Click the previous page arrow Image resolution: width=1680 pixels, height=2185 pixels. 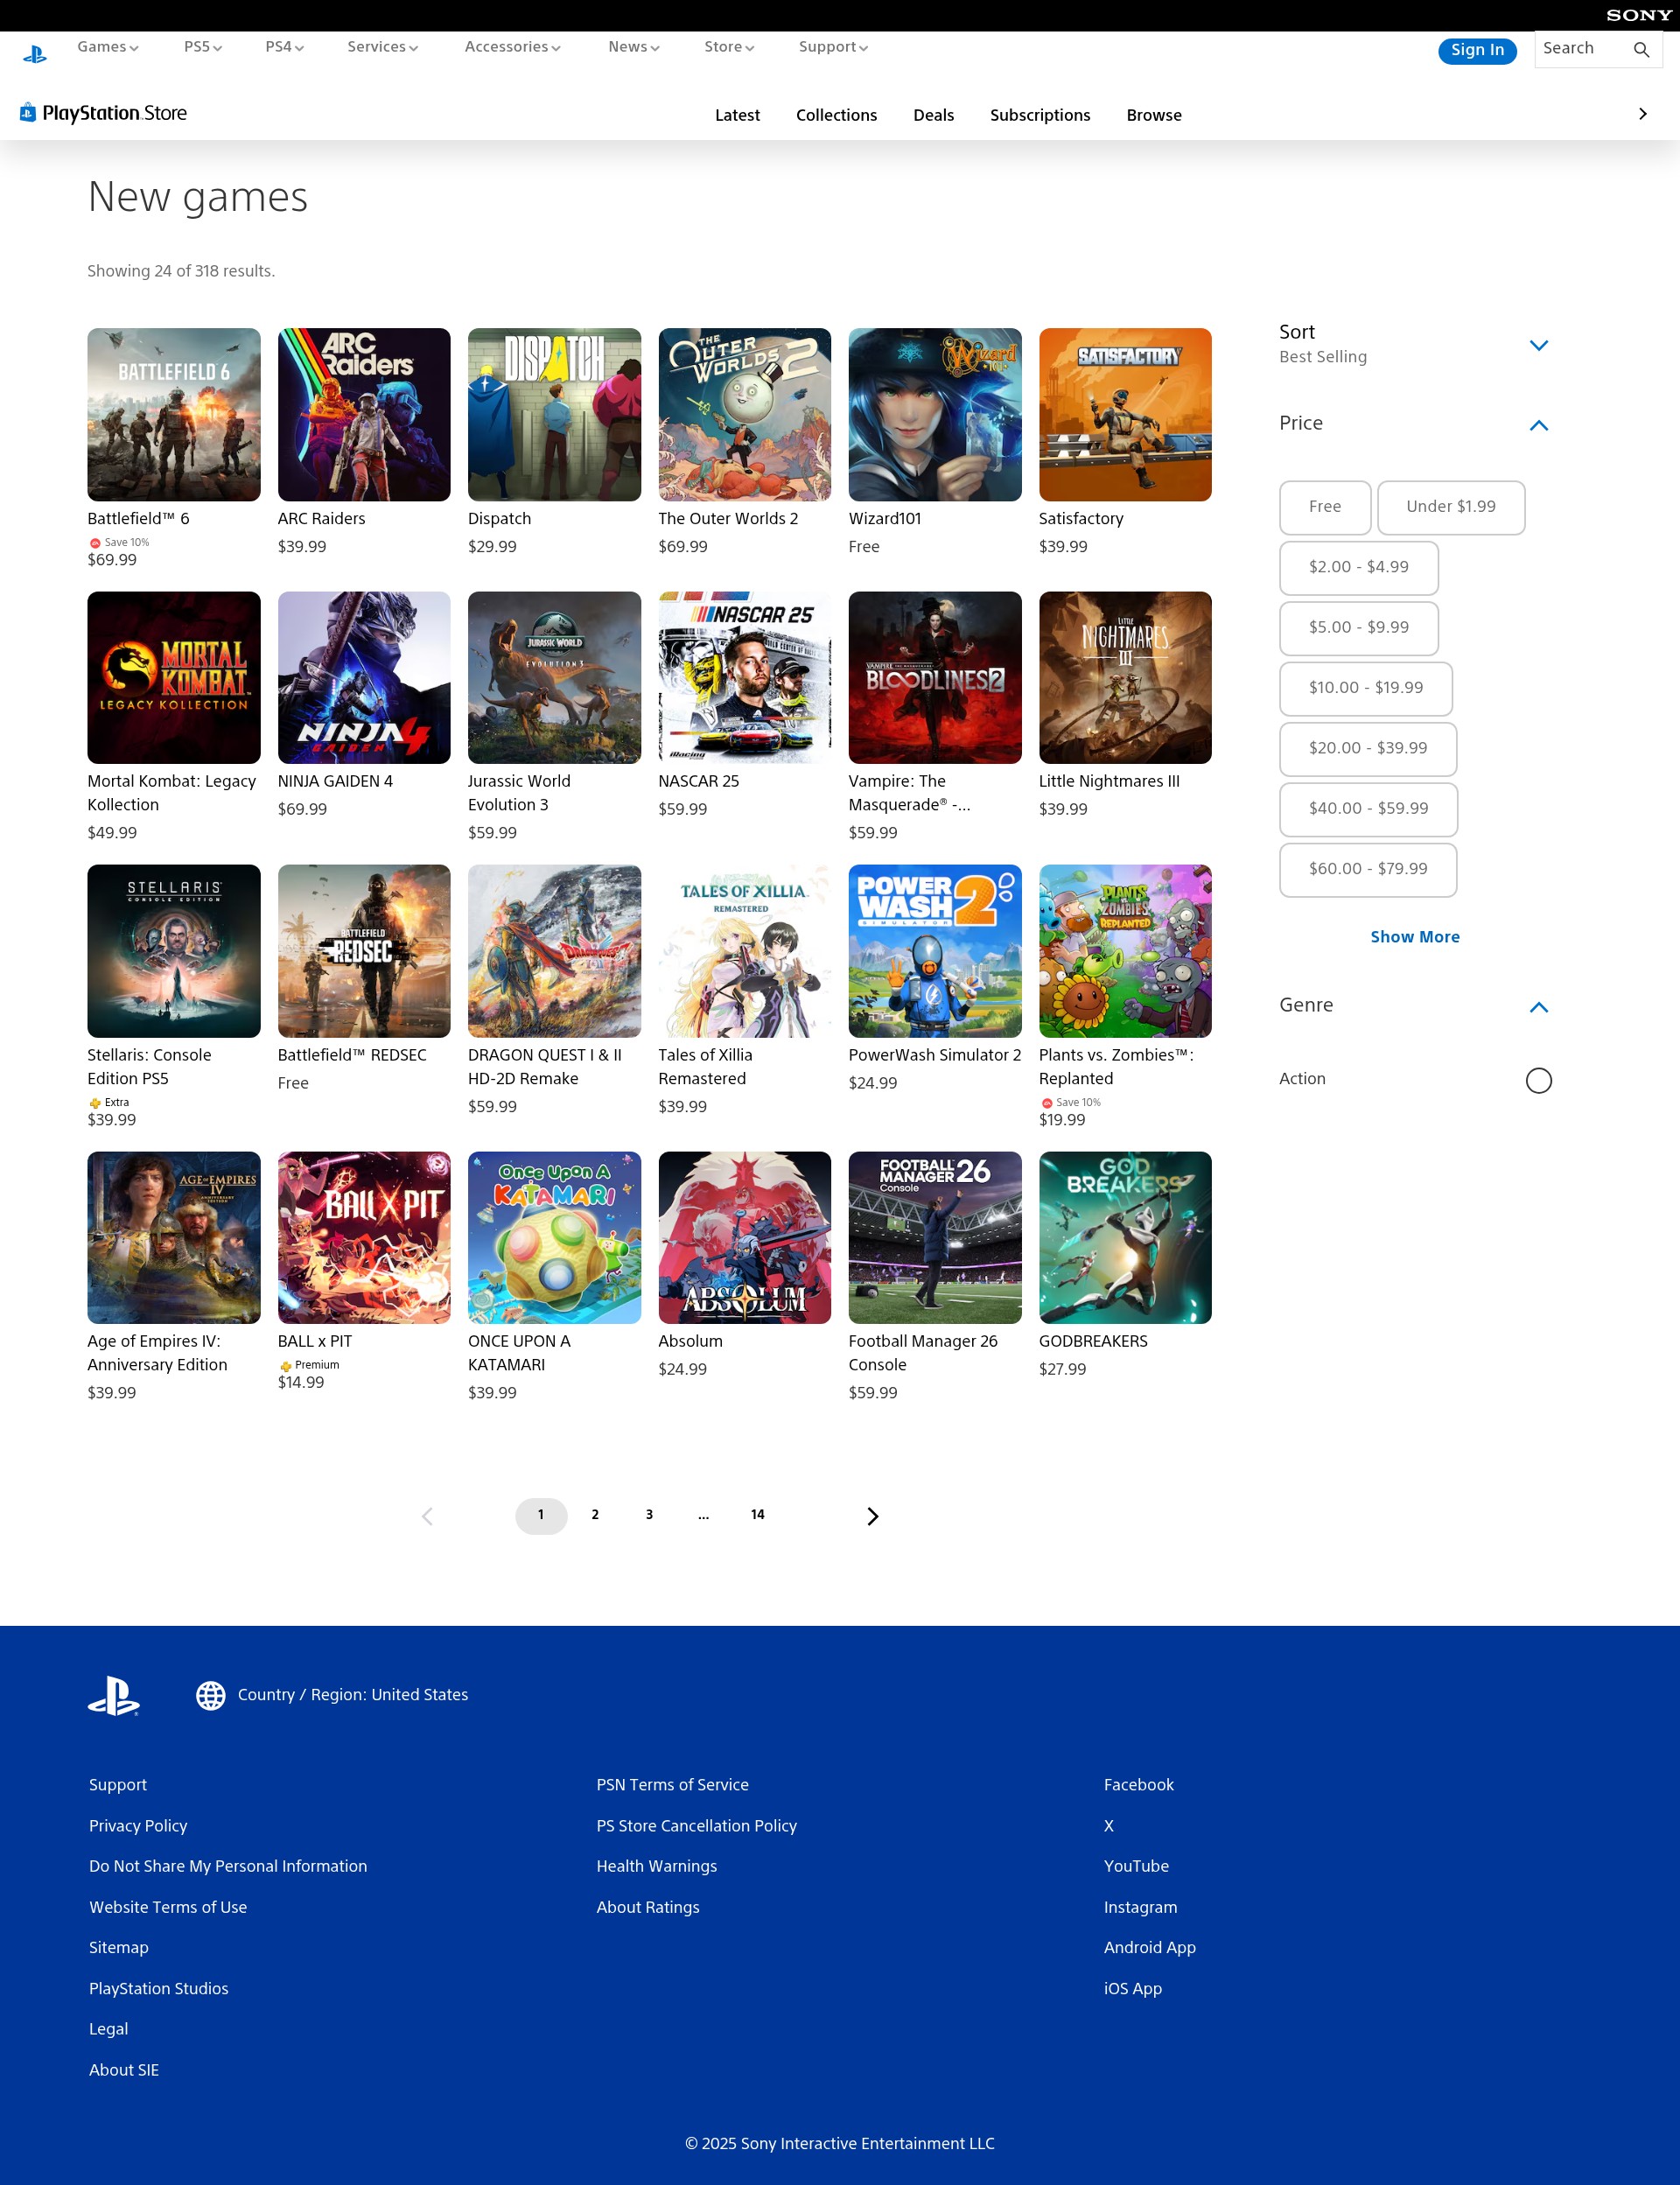click(427, 1516)
